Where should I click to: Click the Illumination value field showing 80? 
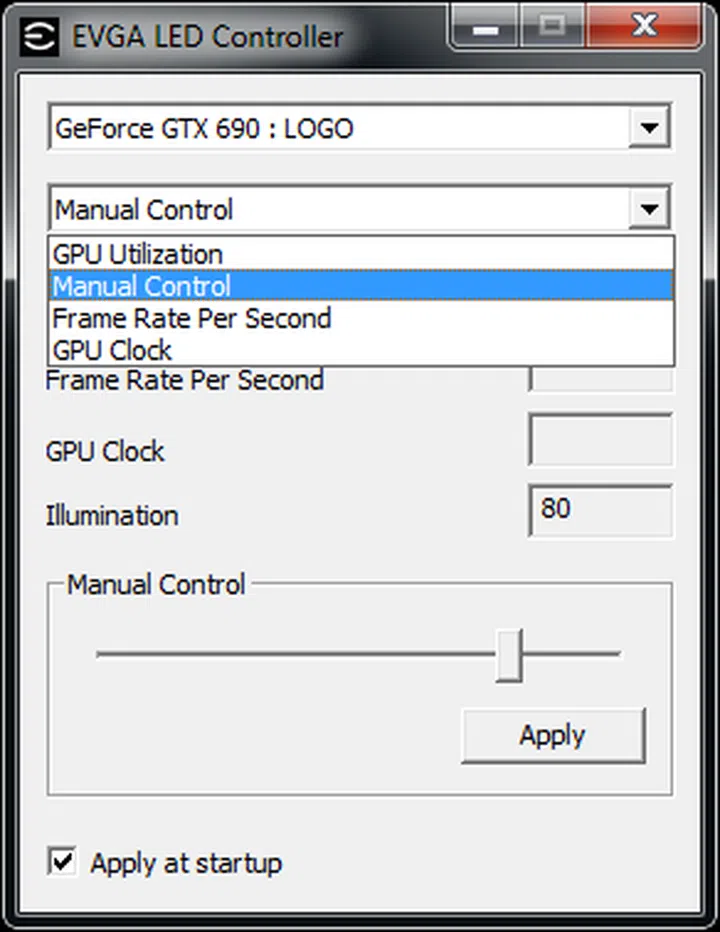600,510
